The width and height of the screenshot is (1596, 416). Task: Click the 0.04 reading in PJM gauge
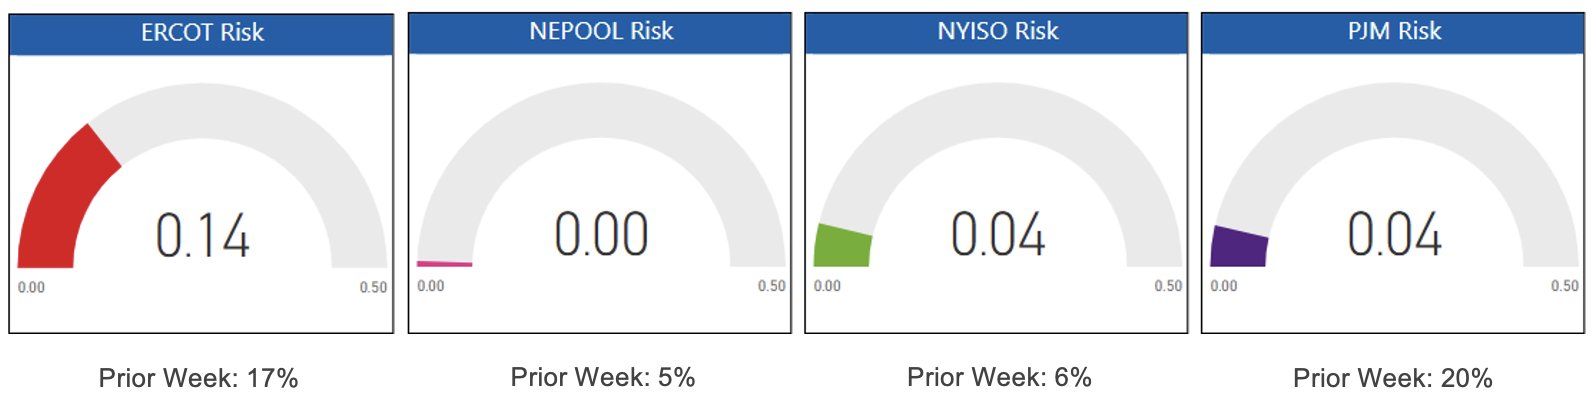coord(1393,235)
